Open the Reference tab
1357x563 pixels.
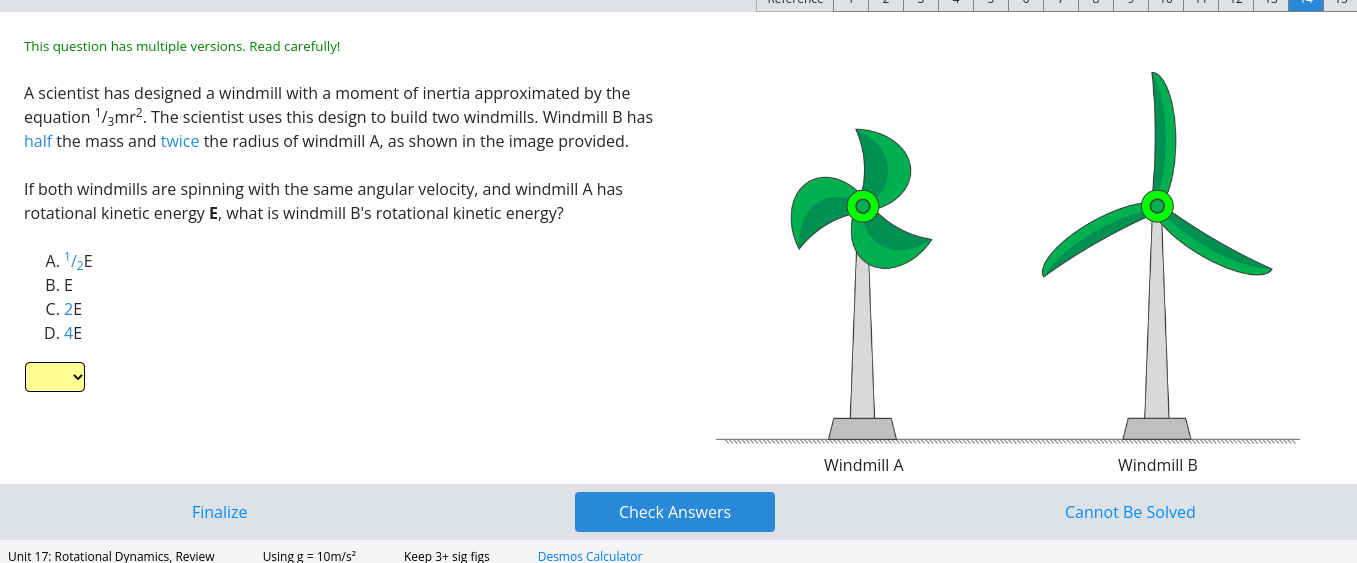click(x=795, y=4)
